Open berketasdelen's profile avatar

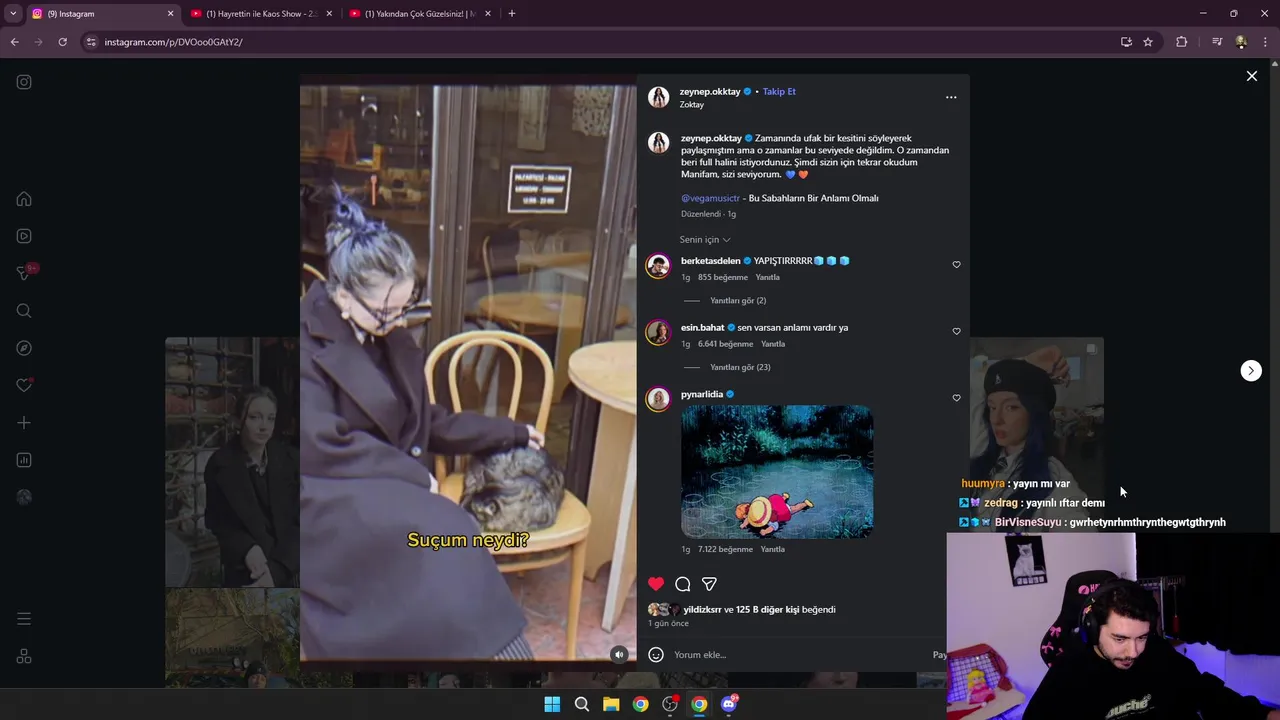point(658,266)
